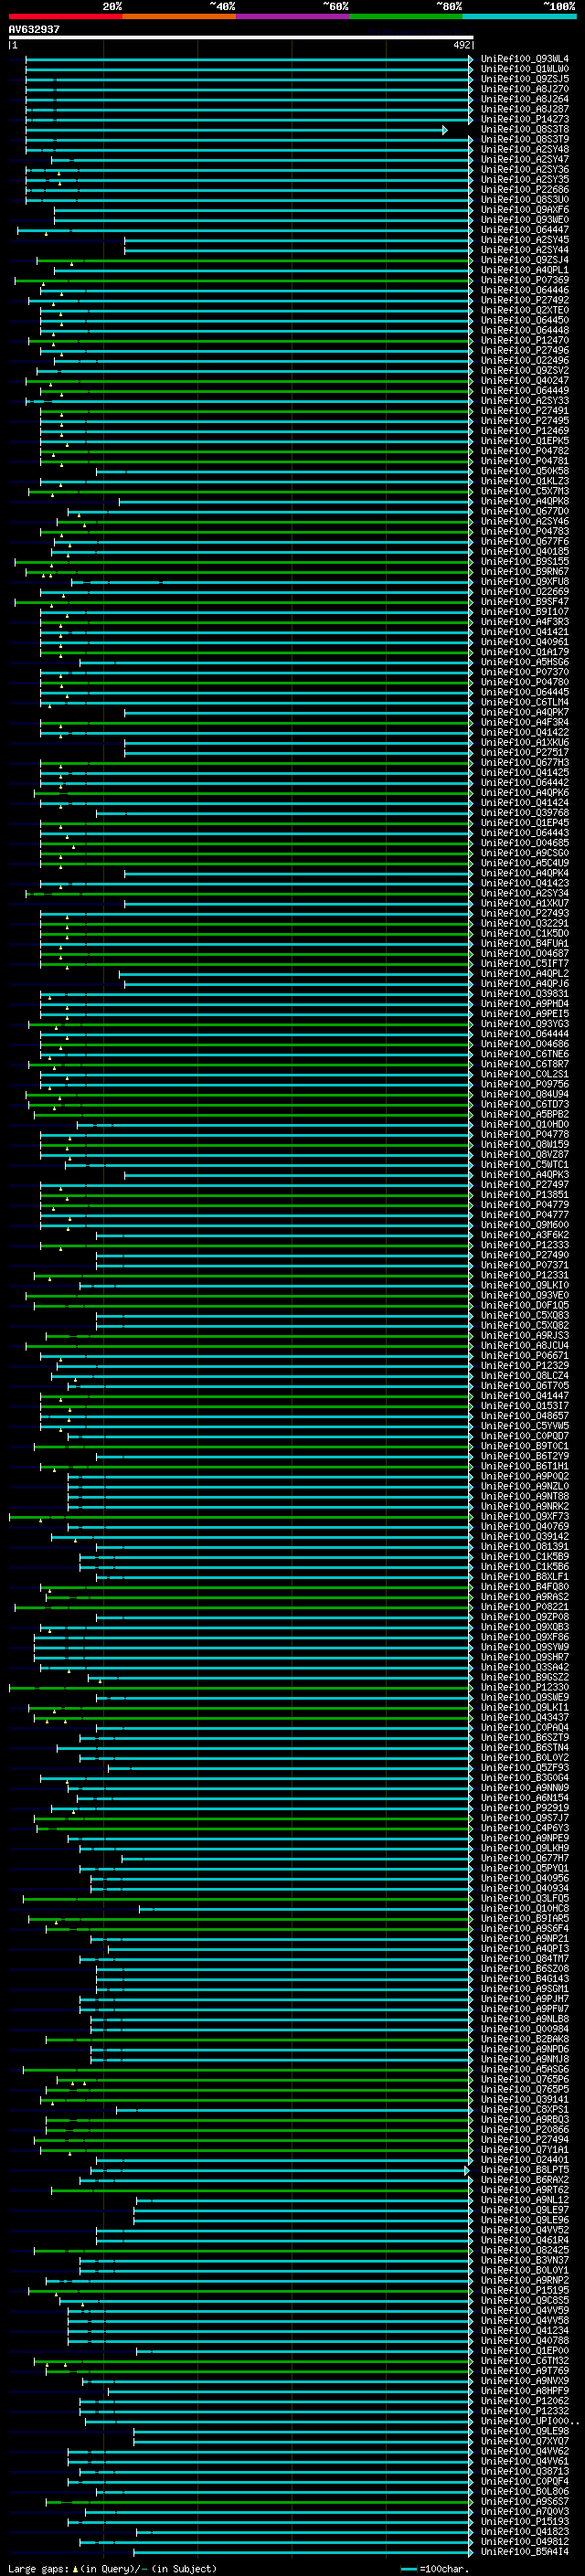Click the purple ~60% identity legend segment
The width and height of the screenshot is (585, 2576).
click(x=293, y=16)
